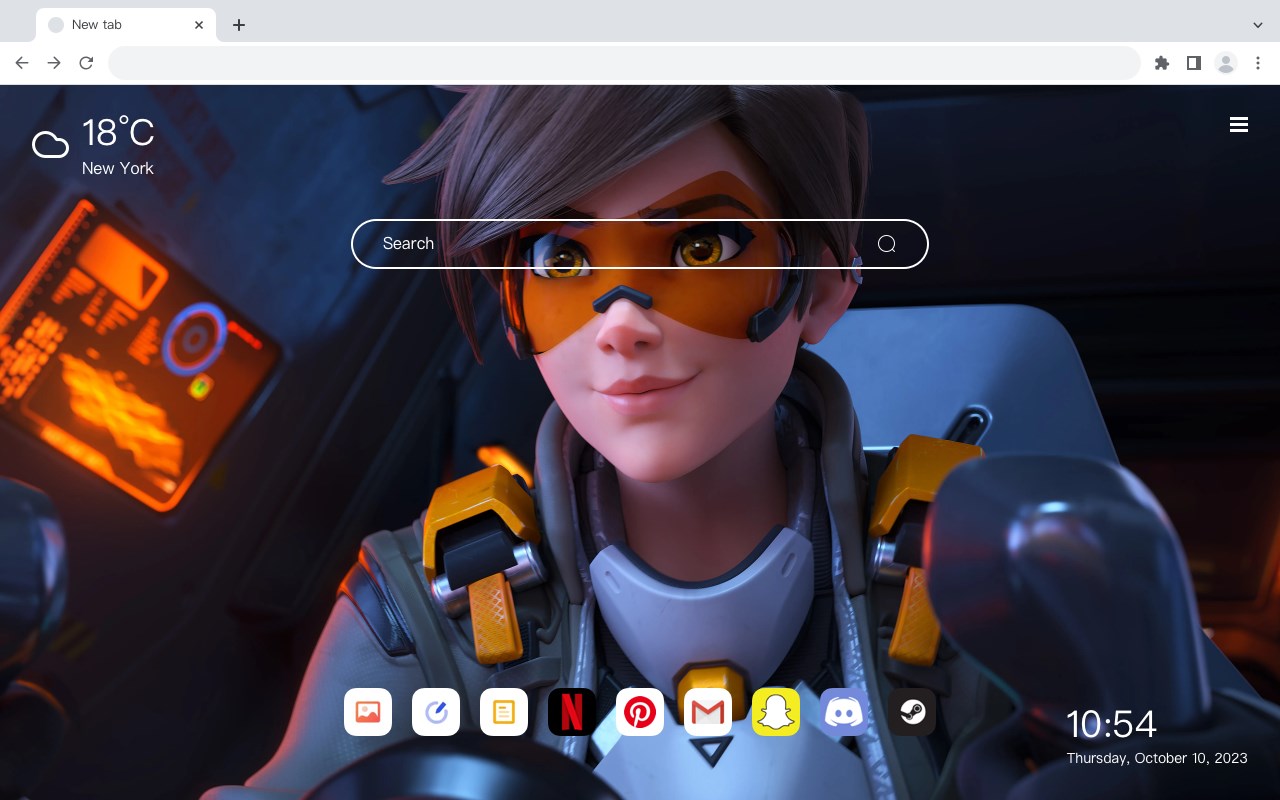Click the 18°C temperature reading
Viewport: 1280px width, 800px height.
pos(118,133)
